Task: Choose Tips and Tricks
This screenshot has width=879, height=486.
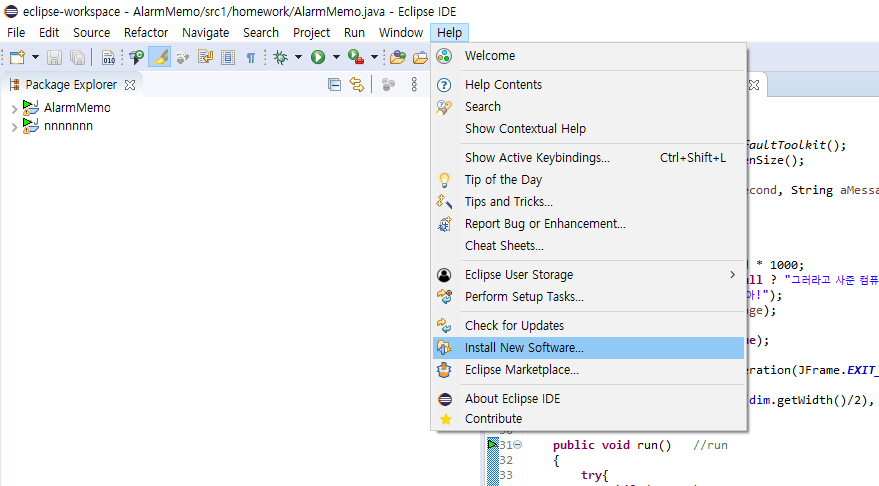Action: pyautogui.click(x=589, y=201)
